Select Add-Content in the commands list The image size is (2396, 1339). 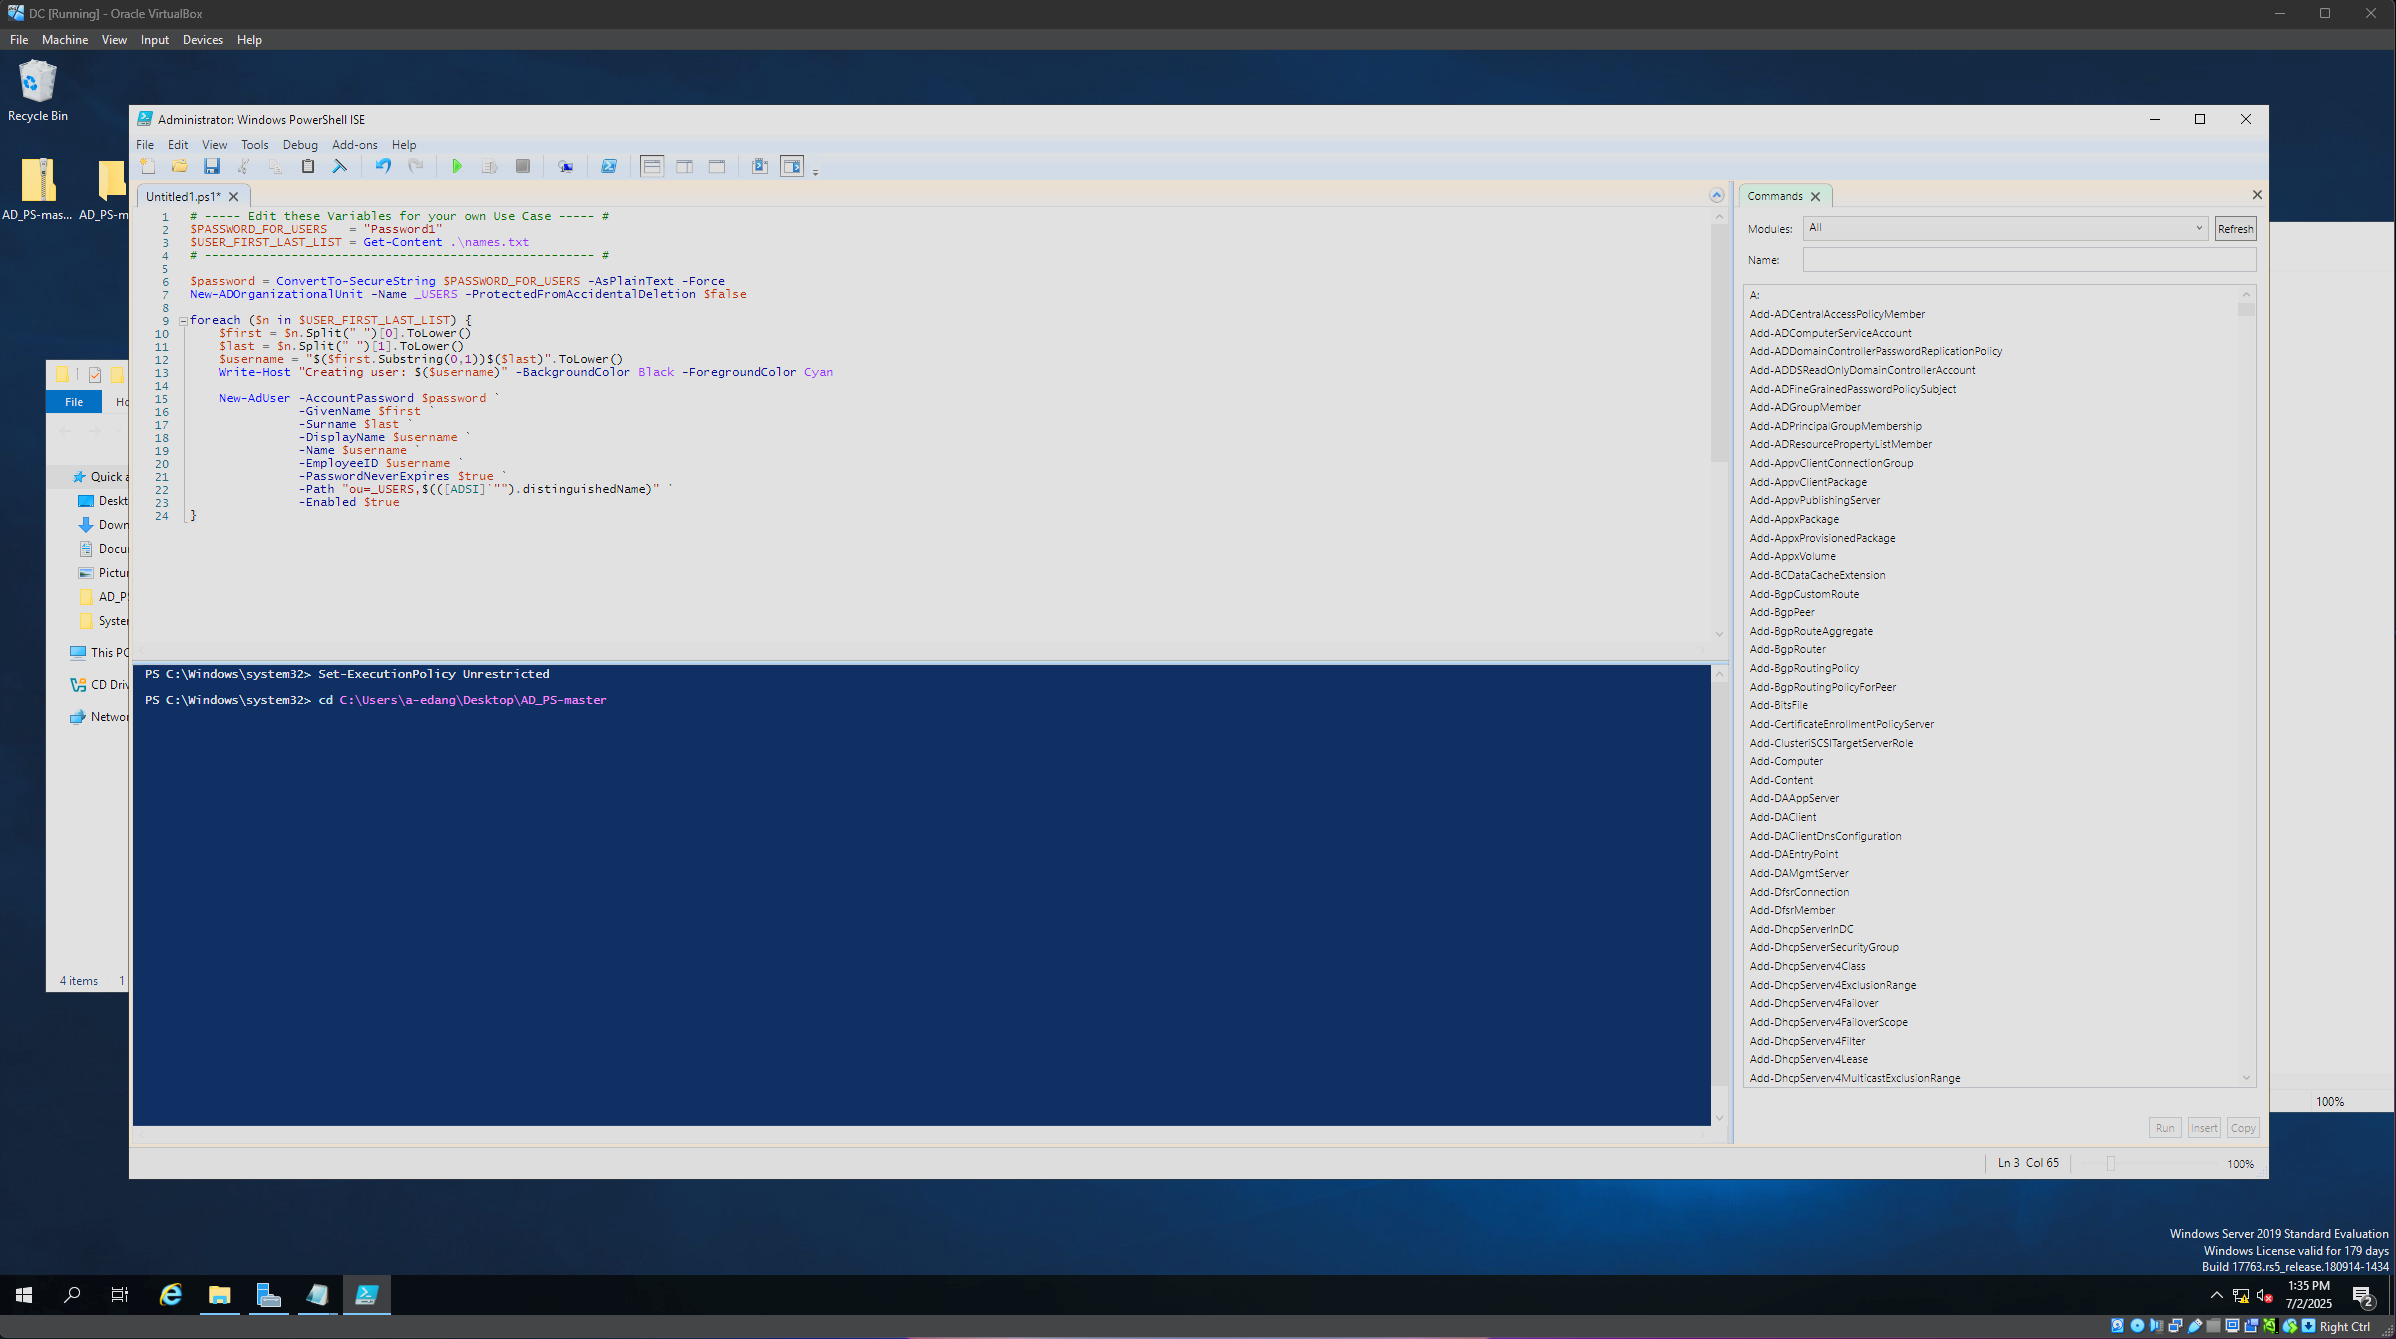[x=1781, y=780]
